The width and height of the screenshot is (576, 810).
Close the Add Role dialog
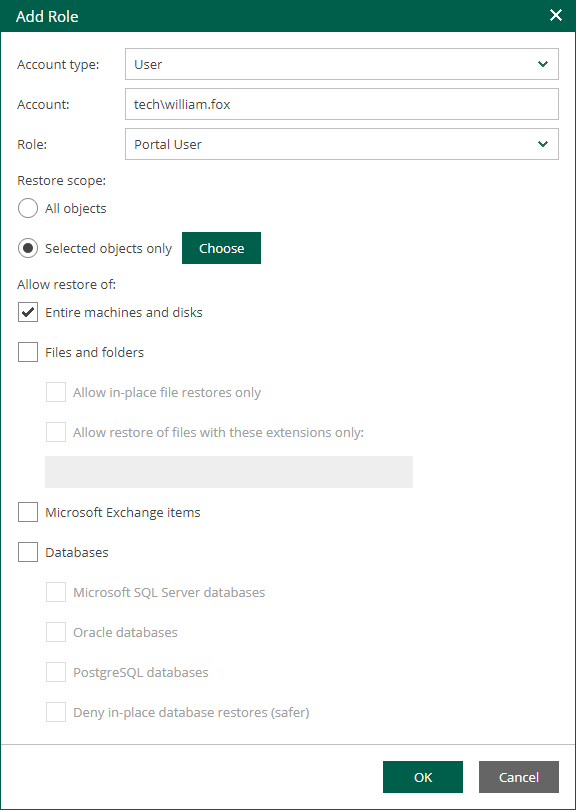(x=556, y=16)
